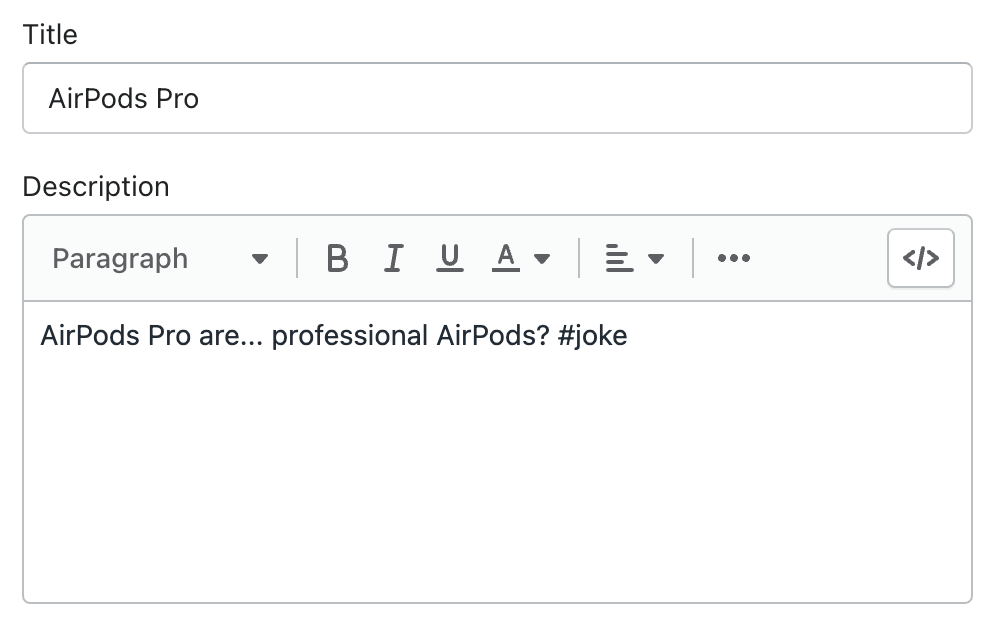This screenshot has height=624, width=992.
Task: Place cursor after the #joke hashtag
Action: pyautogui.click(x=628, y=335)
